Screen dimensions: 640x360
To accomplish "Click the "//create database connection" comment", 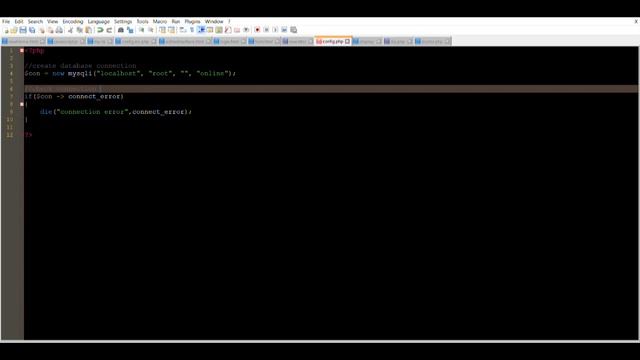I will [x=80, y=66].
